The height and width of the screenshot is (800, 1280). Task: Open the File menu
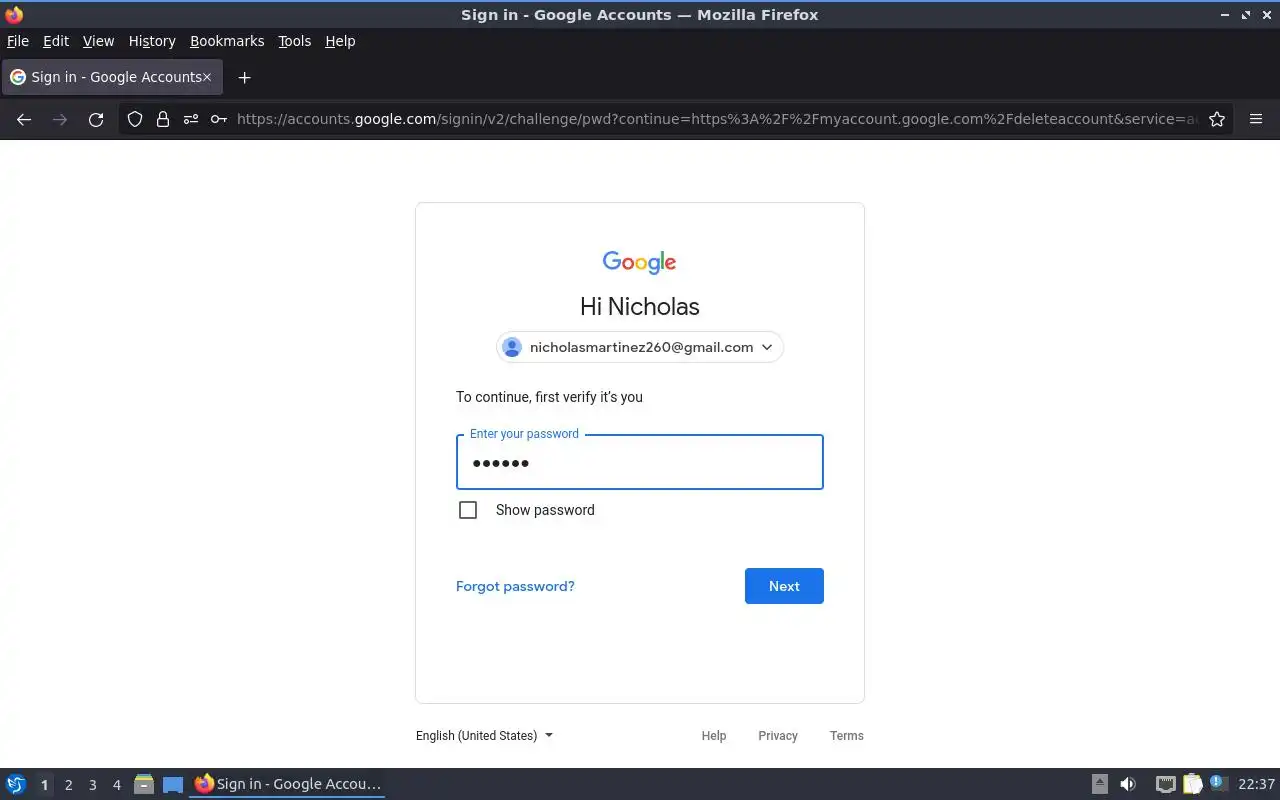click(x=18, y=41)
